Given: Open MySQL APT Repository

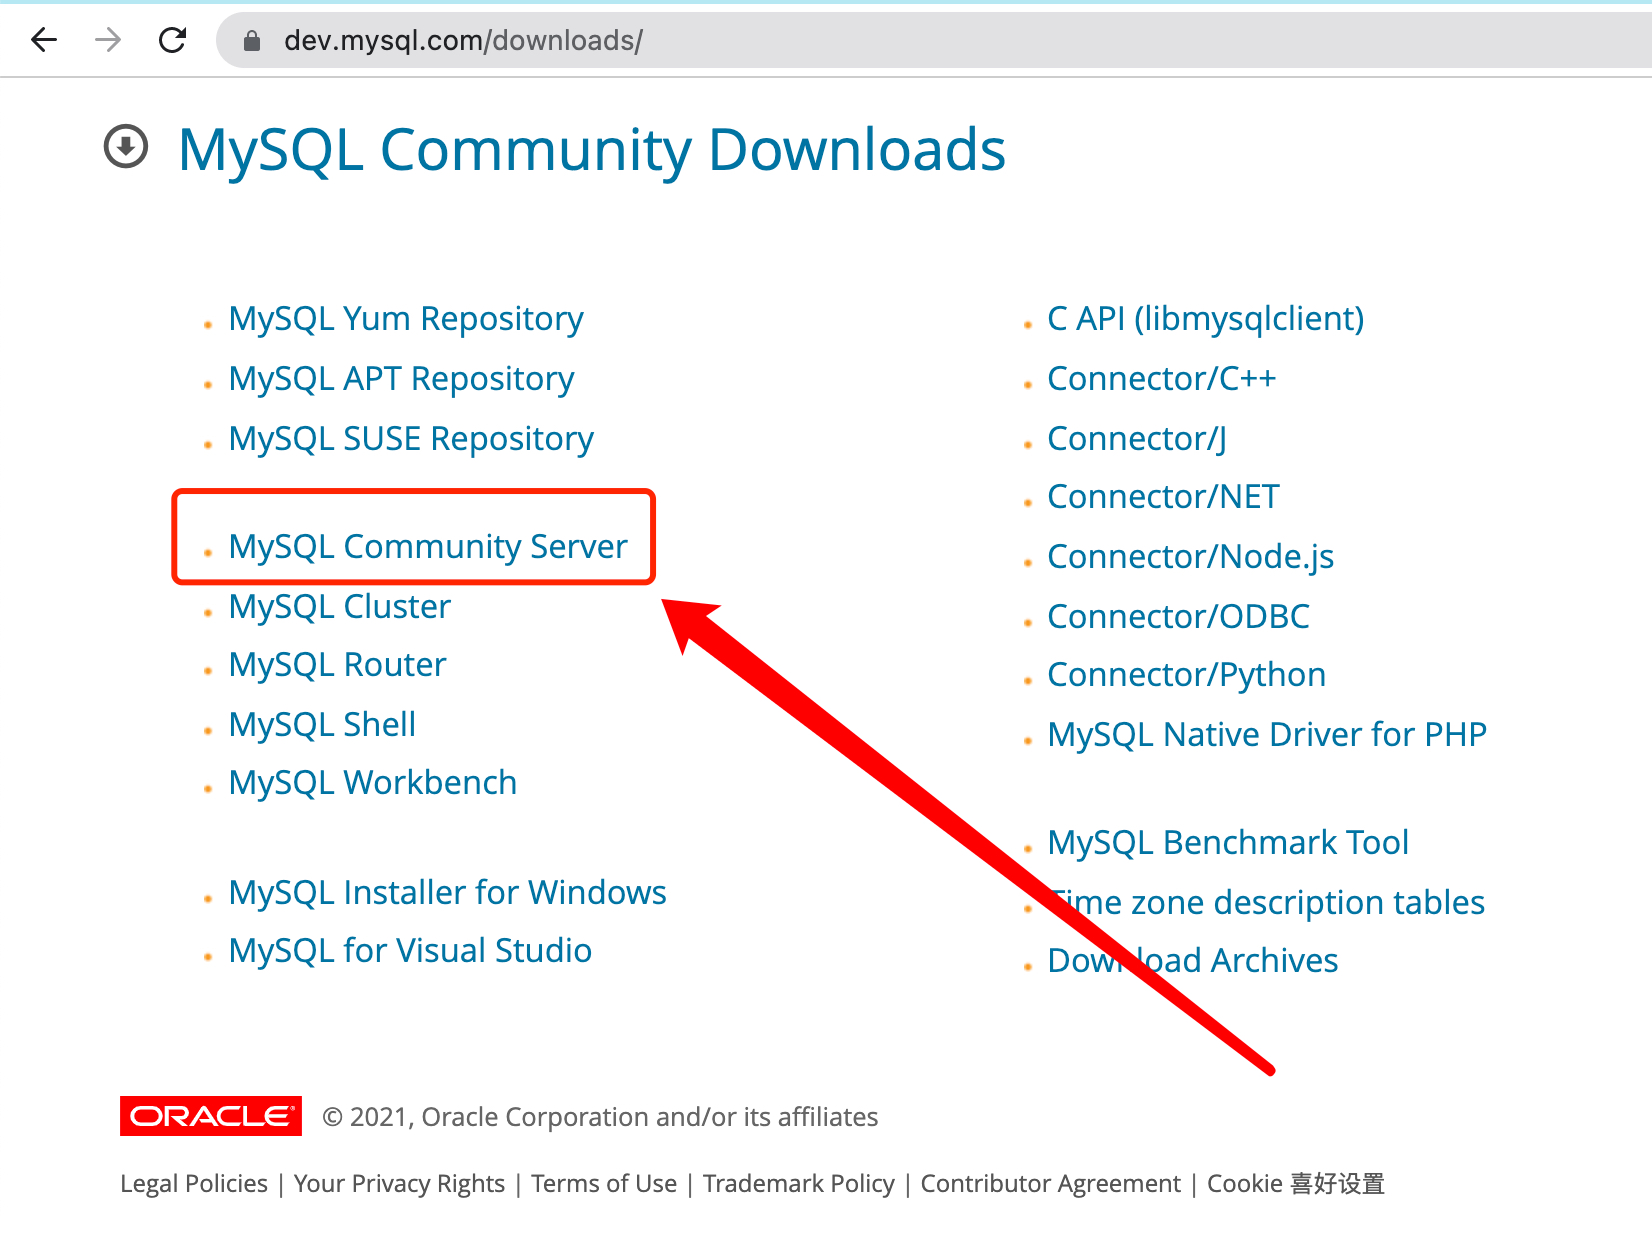Looking at the screenshot, I should coord(401,379).
